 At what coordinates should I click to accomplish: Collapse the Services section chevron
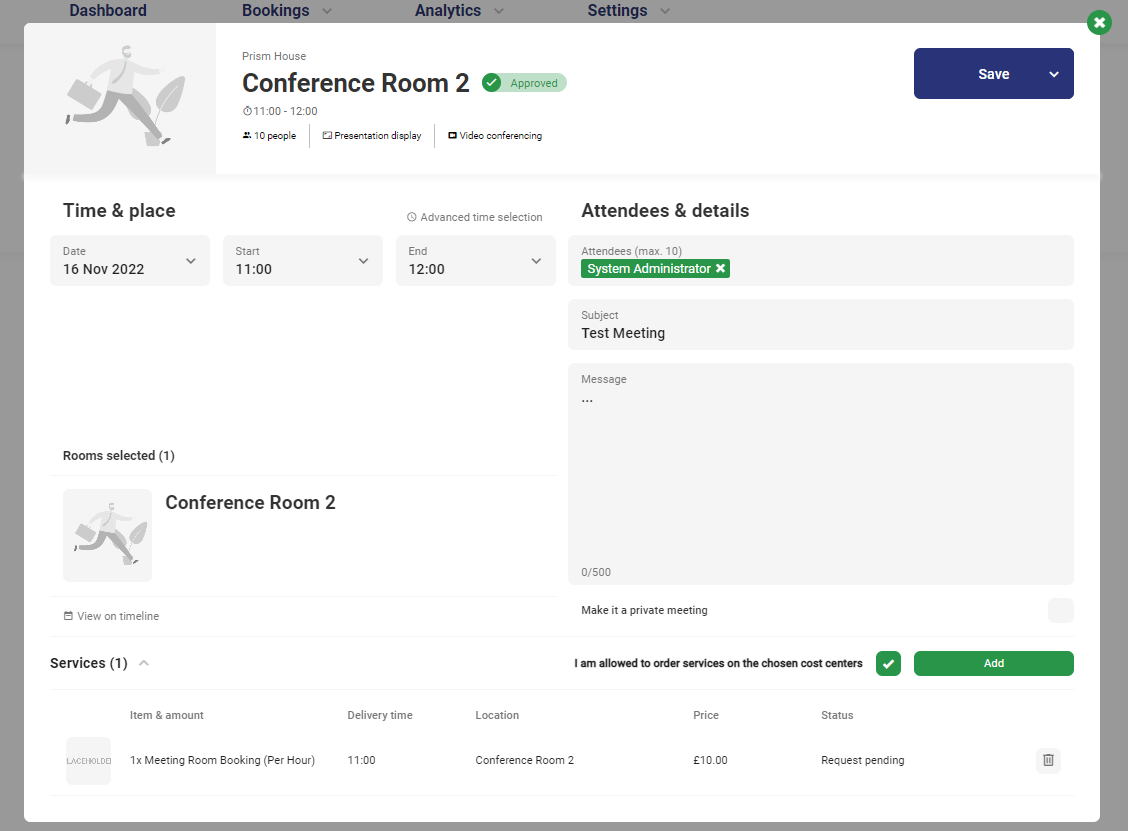[144, 663]
